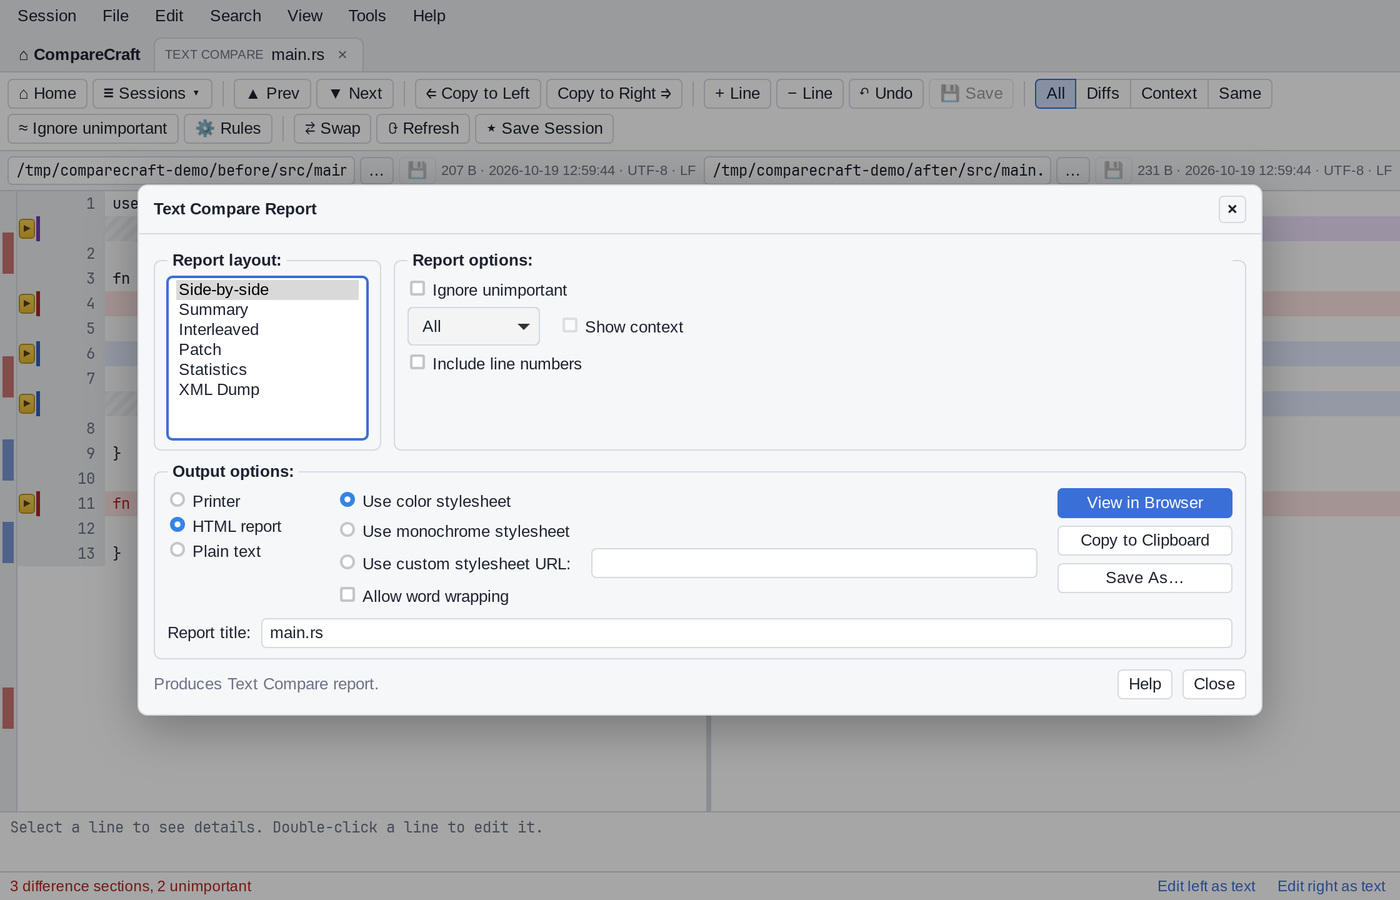Click the Save As… button
This screenshot has height=900, width=1400.
(x=1145, y=578)
